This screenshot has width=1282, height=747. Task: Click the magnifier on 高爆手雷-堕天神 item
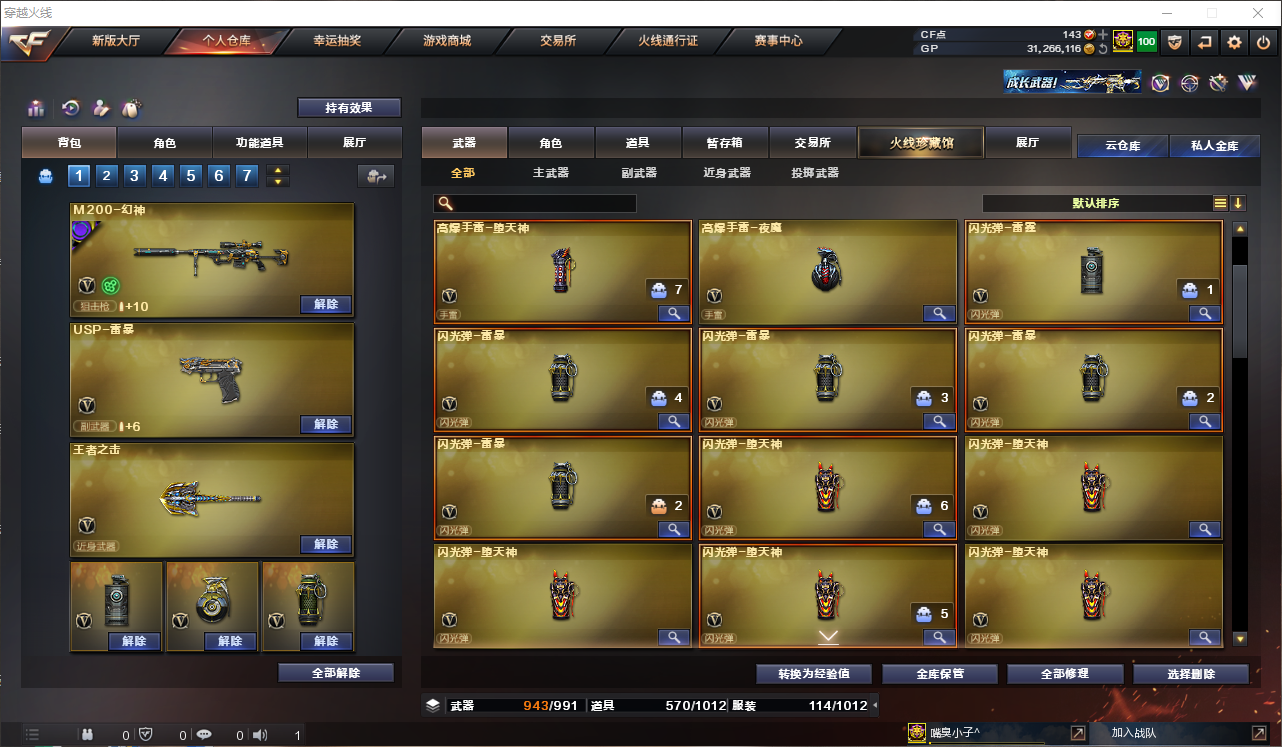(674, 313)
